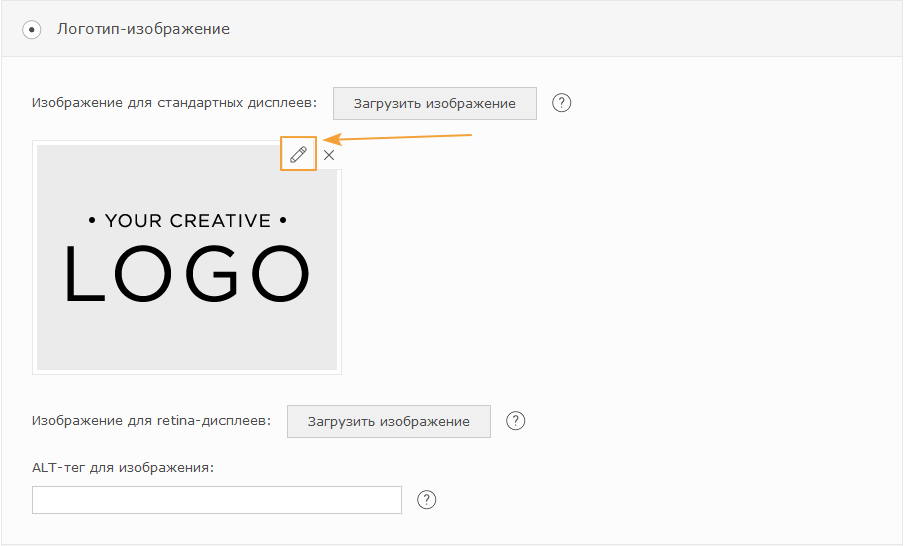
Task: Click the Изображение для стандартных дисплеев label
Action: click(x=174, y=103)
